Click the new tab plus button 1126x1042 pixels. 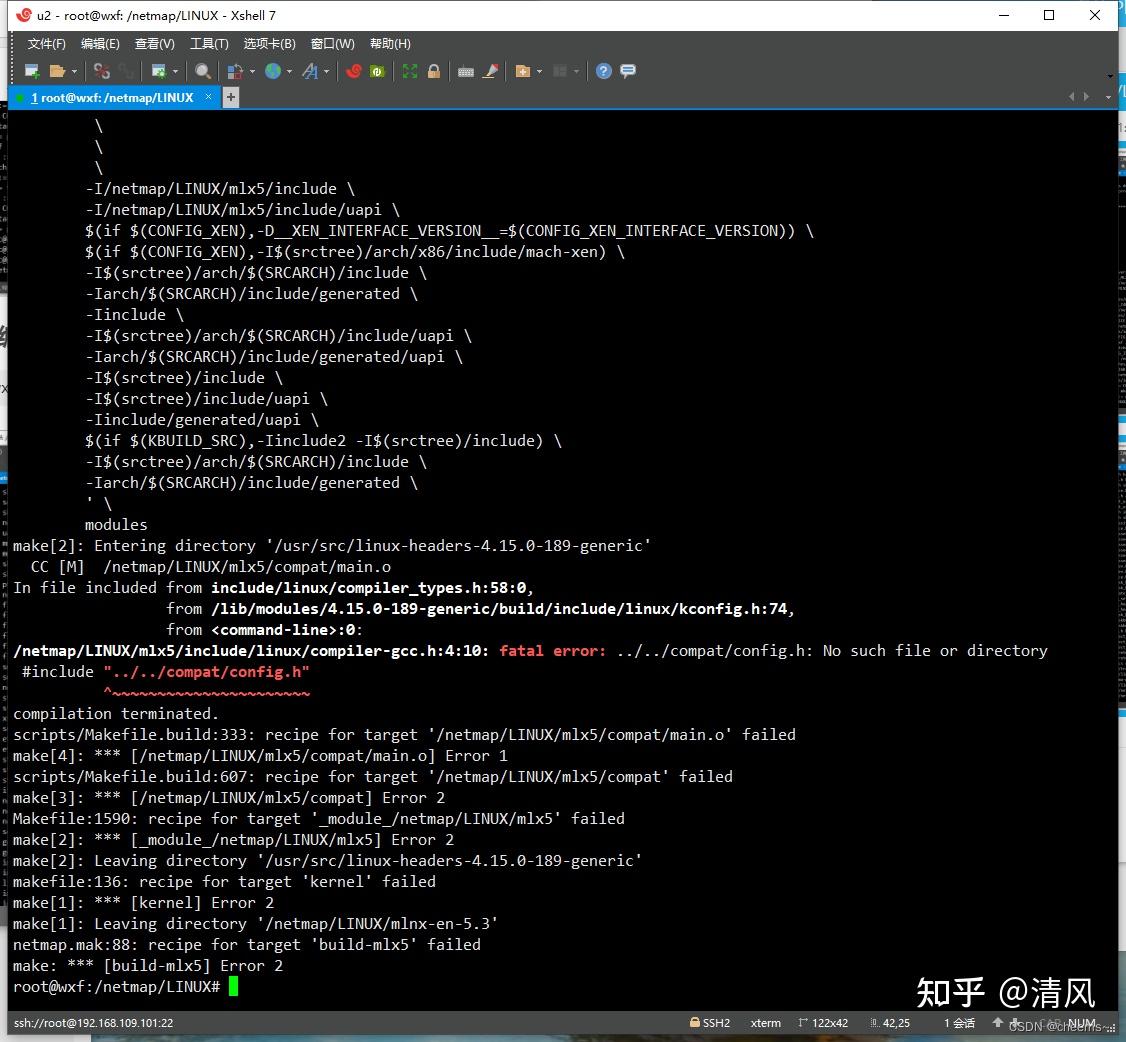230,97
